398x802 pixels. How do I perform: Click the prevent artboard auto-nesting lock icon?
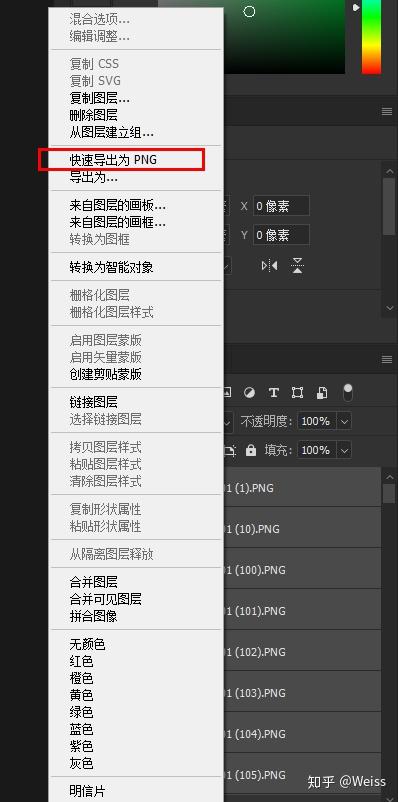tap(230, 450)
